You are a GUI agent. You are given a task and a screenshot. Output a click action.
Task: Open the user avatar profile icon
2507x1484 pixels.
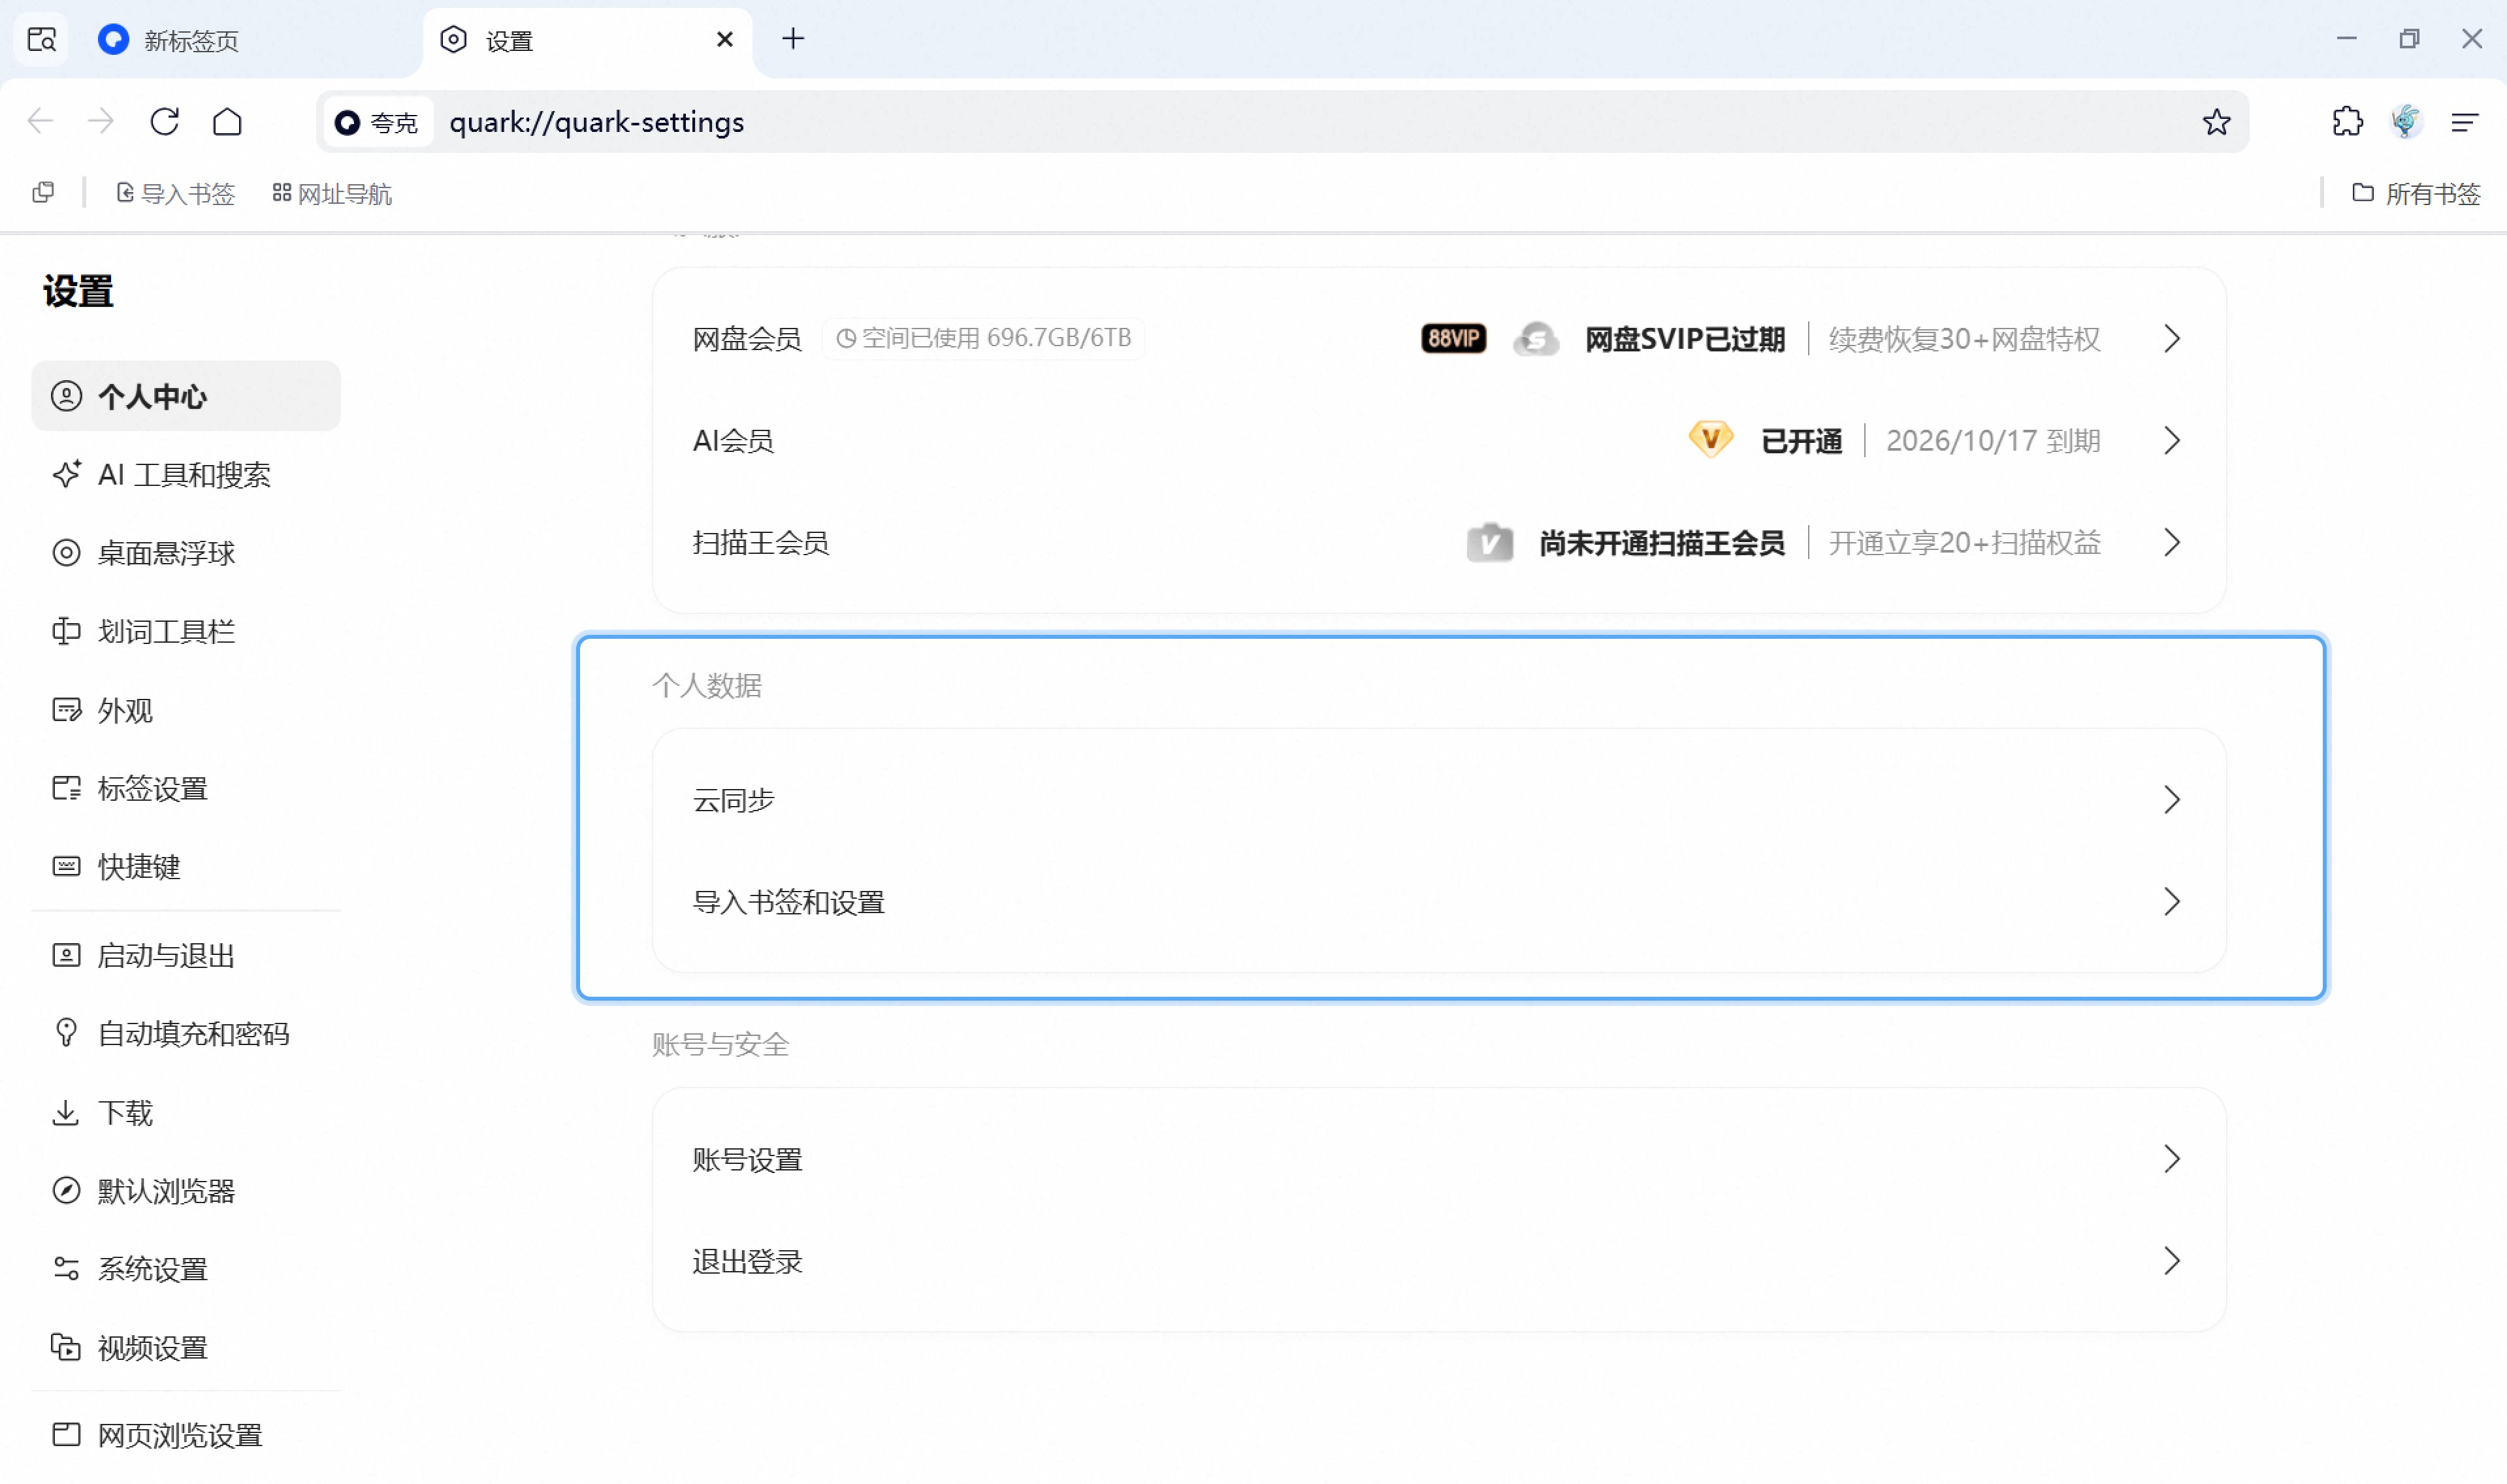2406,122
